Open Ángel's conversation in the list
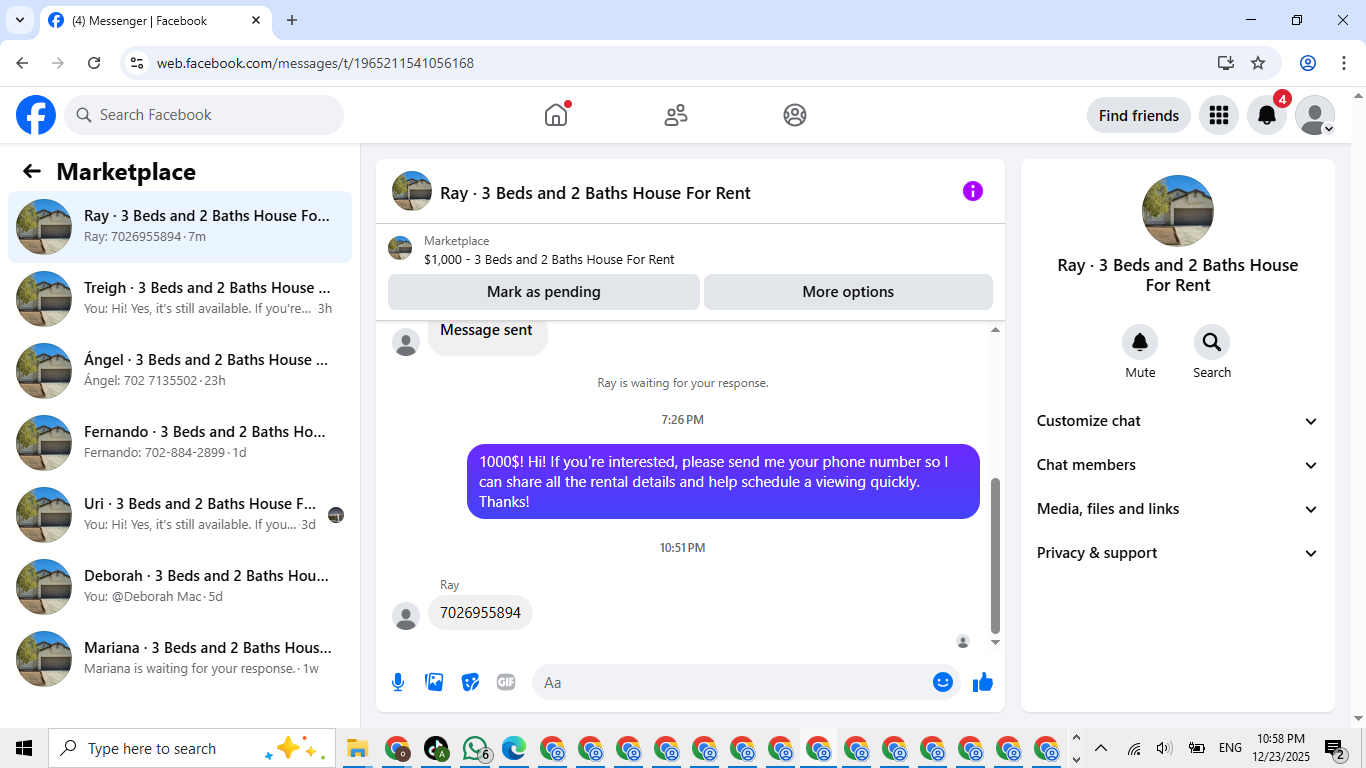 point(180,370)
